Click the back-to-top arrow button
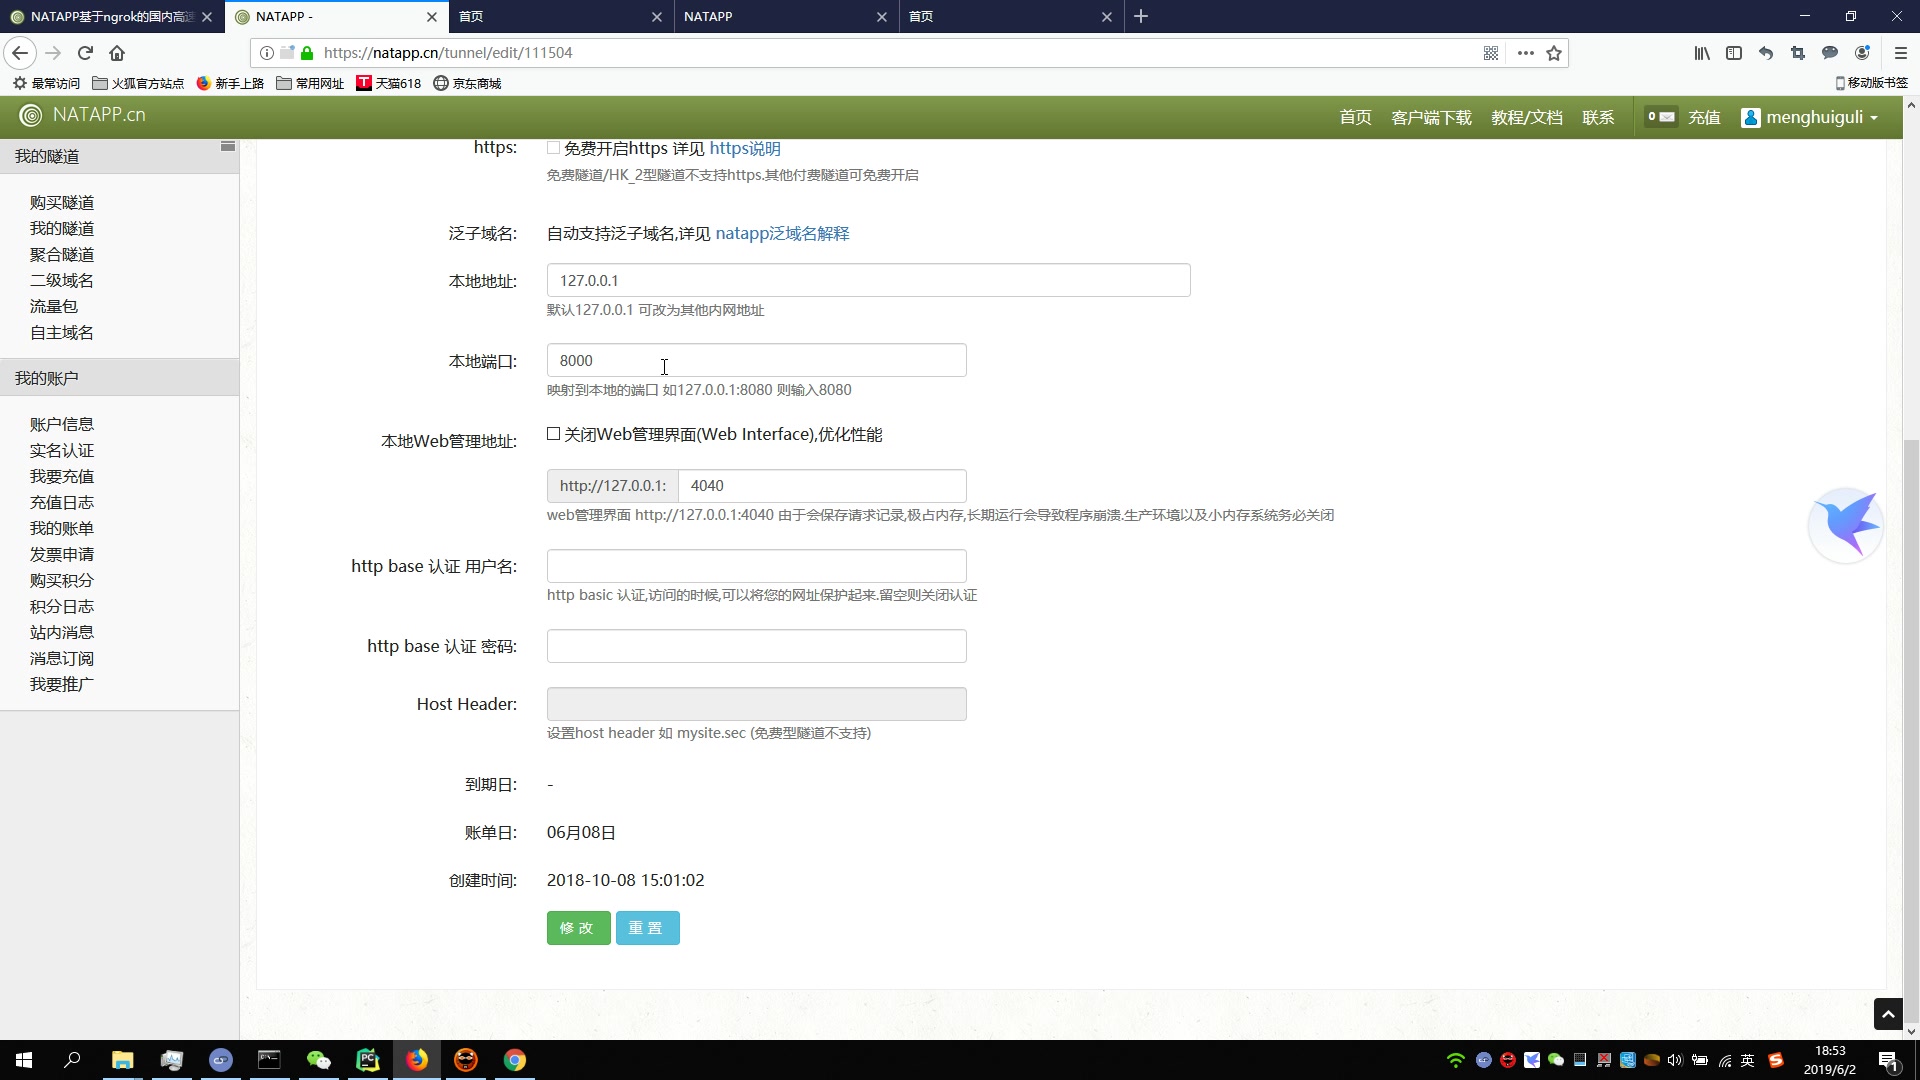 point(1887,1014)
